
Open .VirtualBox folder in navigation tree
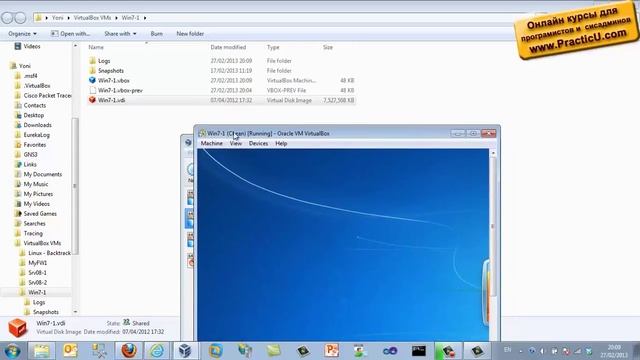pyautogui.click(x=37, y=86)
